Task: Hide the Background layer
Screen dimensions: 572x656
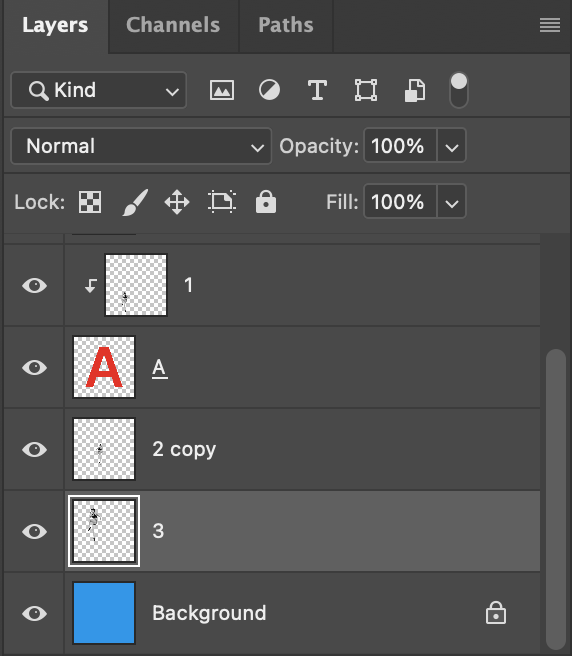Action: tap(34, 614)
